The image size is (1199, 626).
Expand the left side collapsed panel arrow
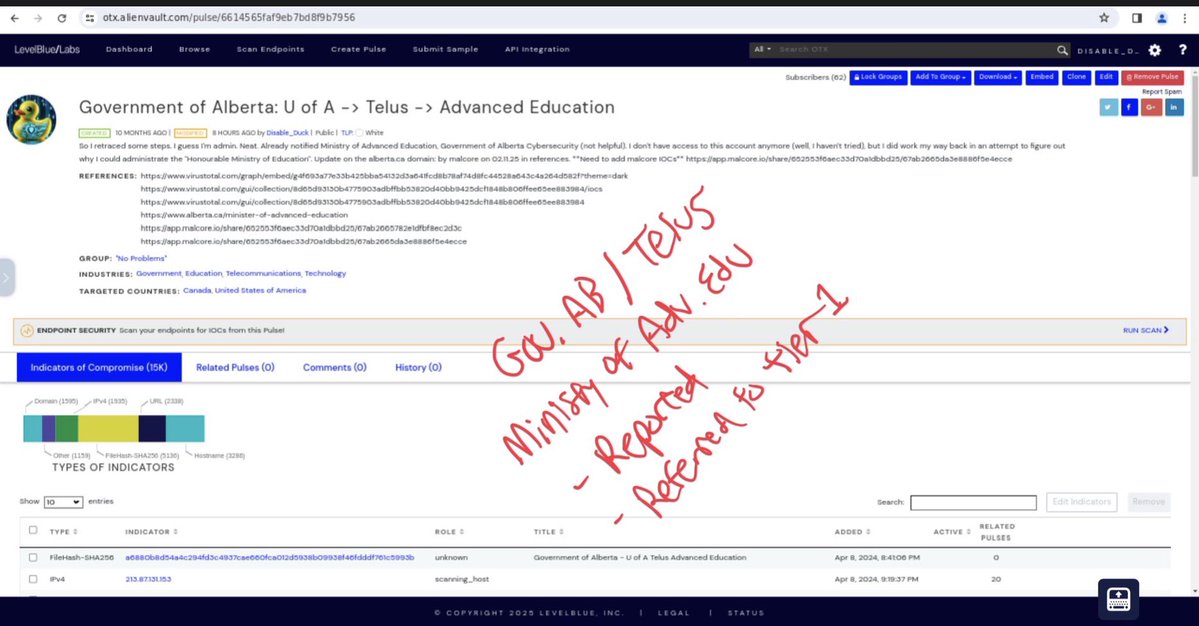click(x=6, y=277)
